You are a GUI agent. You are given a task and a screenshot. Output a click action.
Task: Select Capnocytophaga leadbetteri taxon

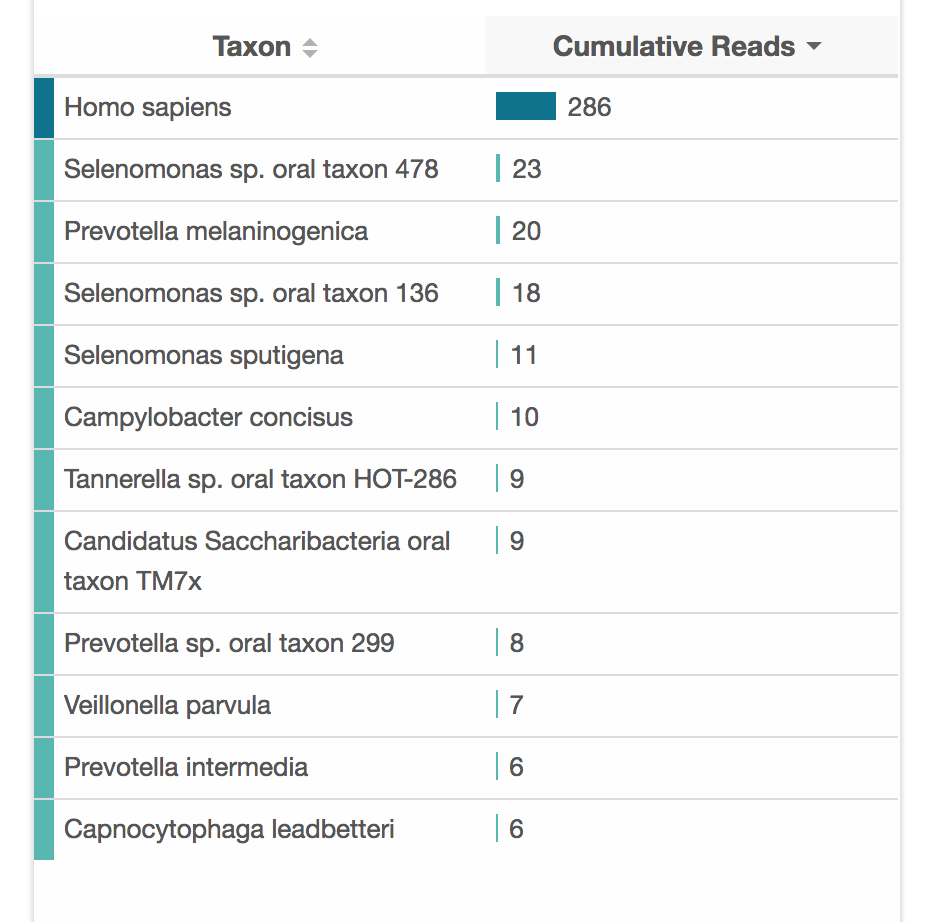229,829
